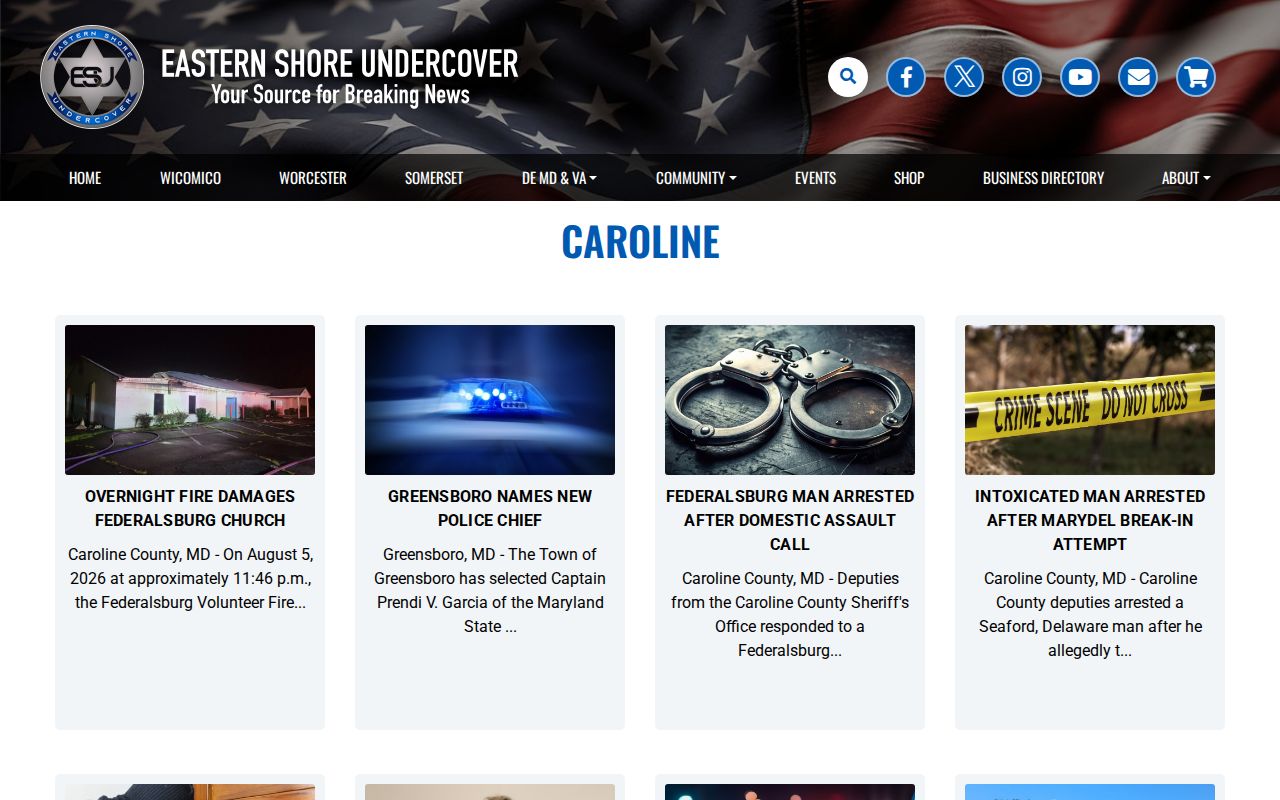The image size is (1280, 800).
Task: Click the email envelope icon
Action: click(1138, 77)
